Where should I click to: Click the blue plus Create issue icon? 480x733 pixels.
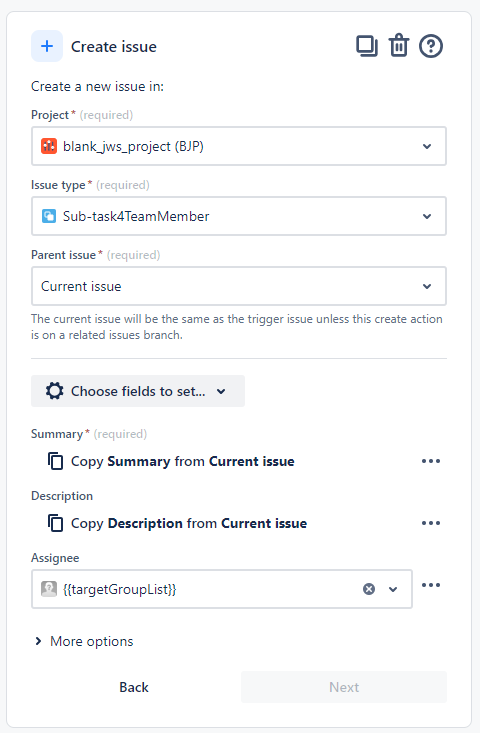[47, 46]
